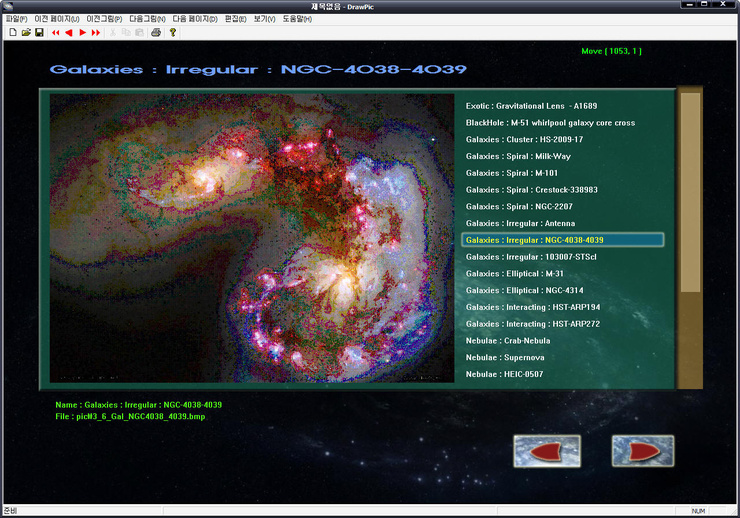Click the File : pic#3_6_Gal_NGC4038_4039.bmp text

(x=130, y=417)
